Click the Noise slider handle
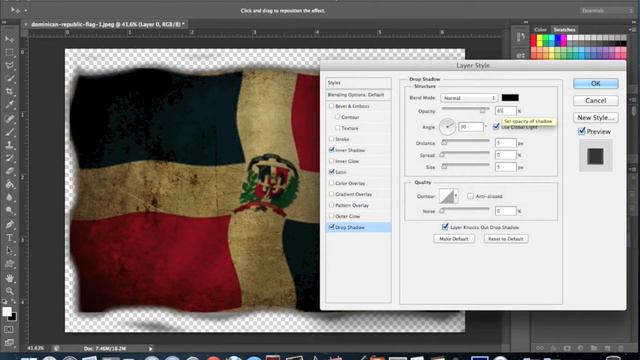 pos(442,211)
